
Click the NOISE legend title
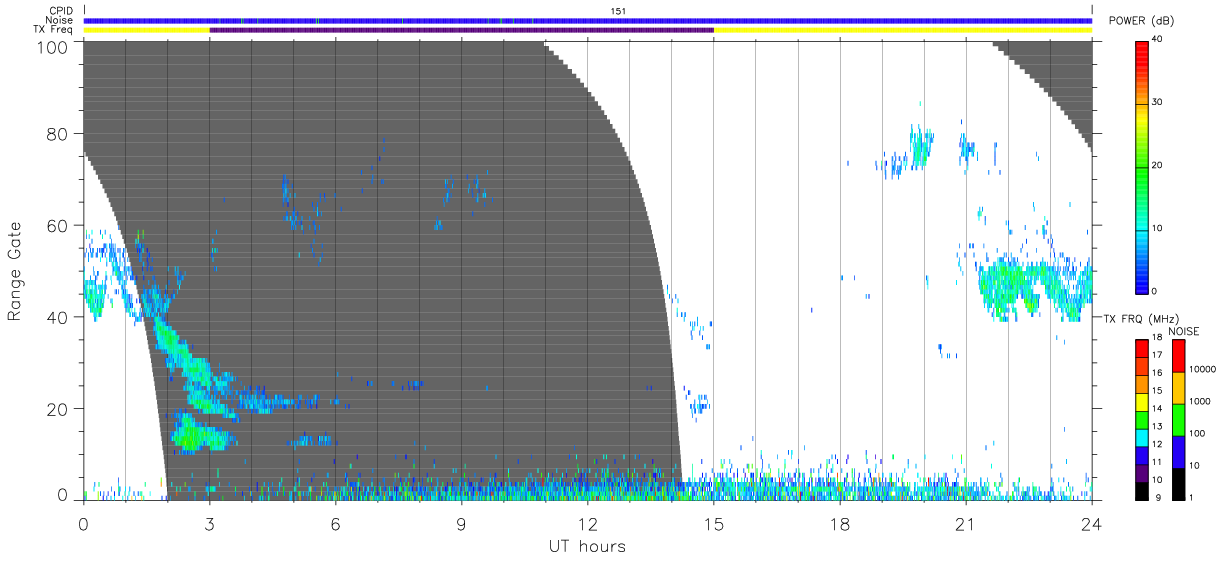click(x=1186, y=331)
